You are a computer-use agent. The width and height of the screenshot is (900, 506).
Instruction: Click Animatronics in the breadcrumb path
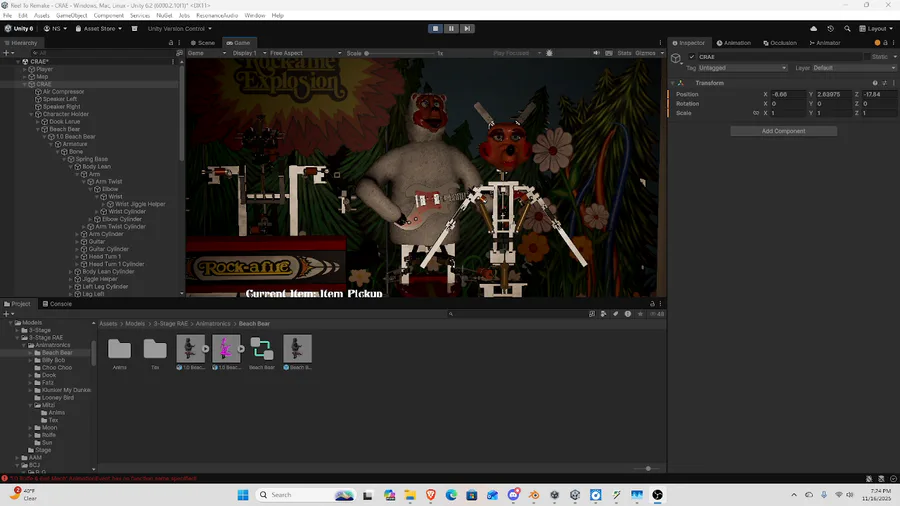(213, 324)
